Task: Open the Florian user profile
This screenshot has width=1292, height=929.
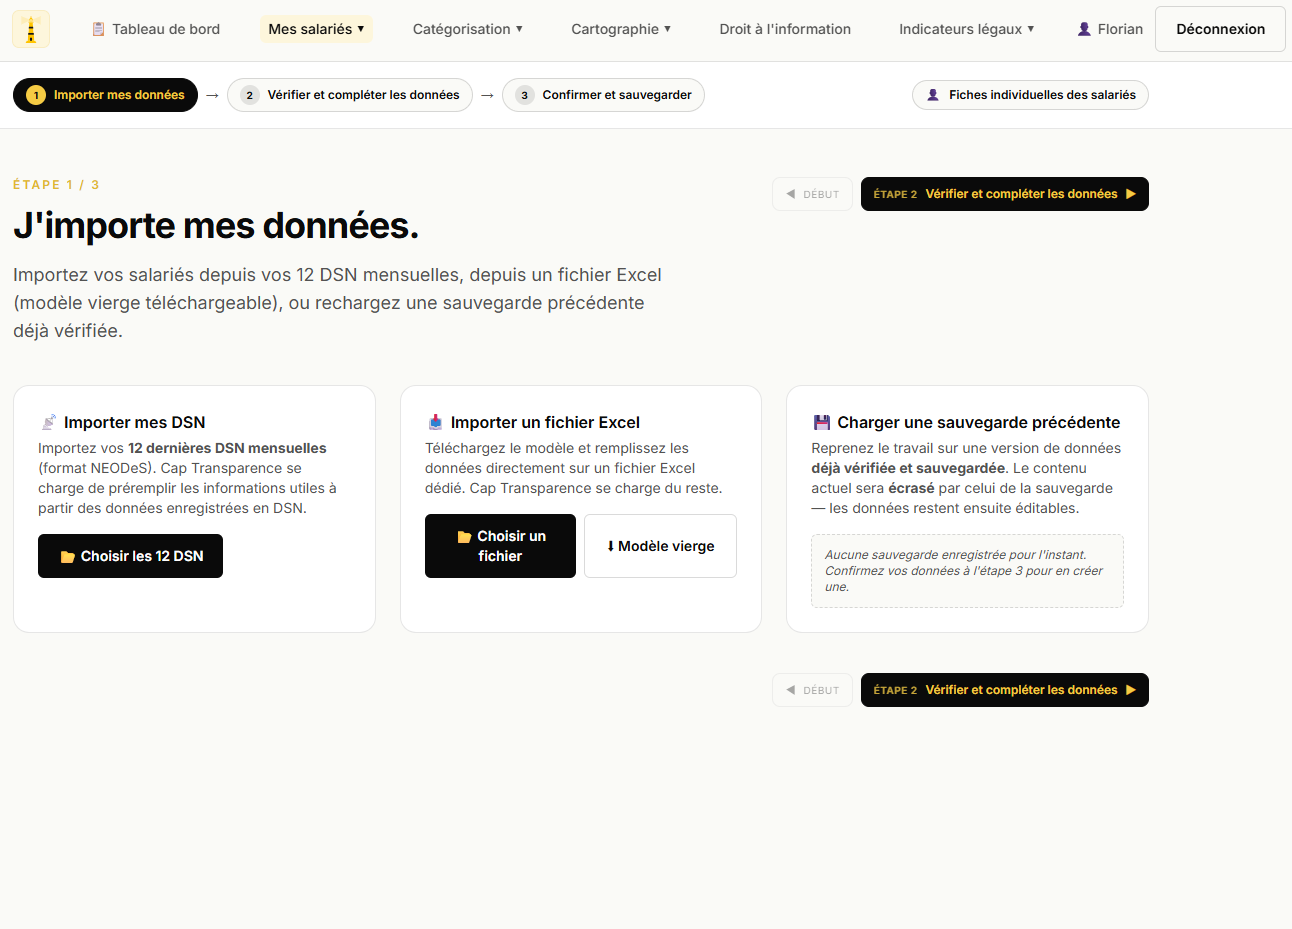Action: (x=1110, y=29)
